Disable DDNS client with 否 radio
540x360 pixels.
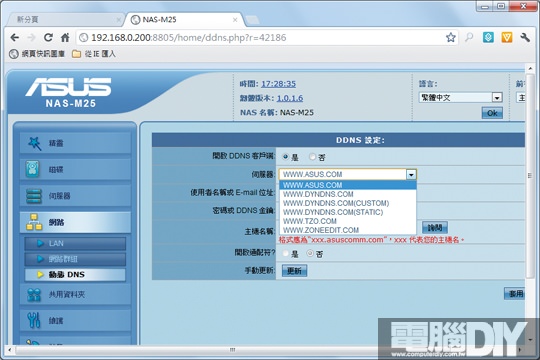click(x=312, y=157)
